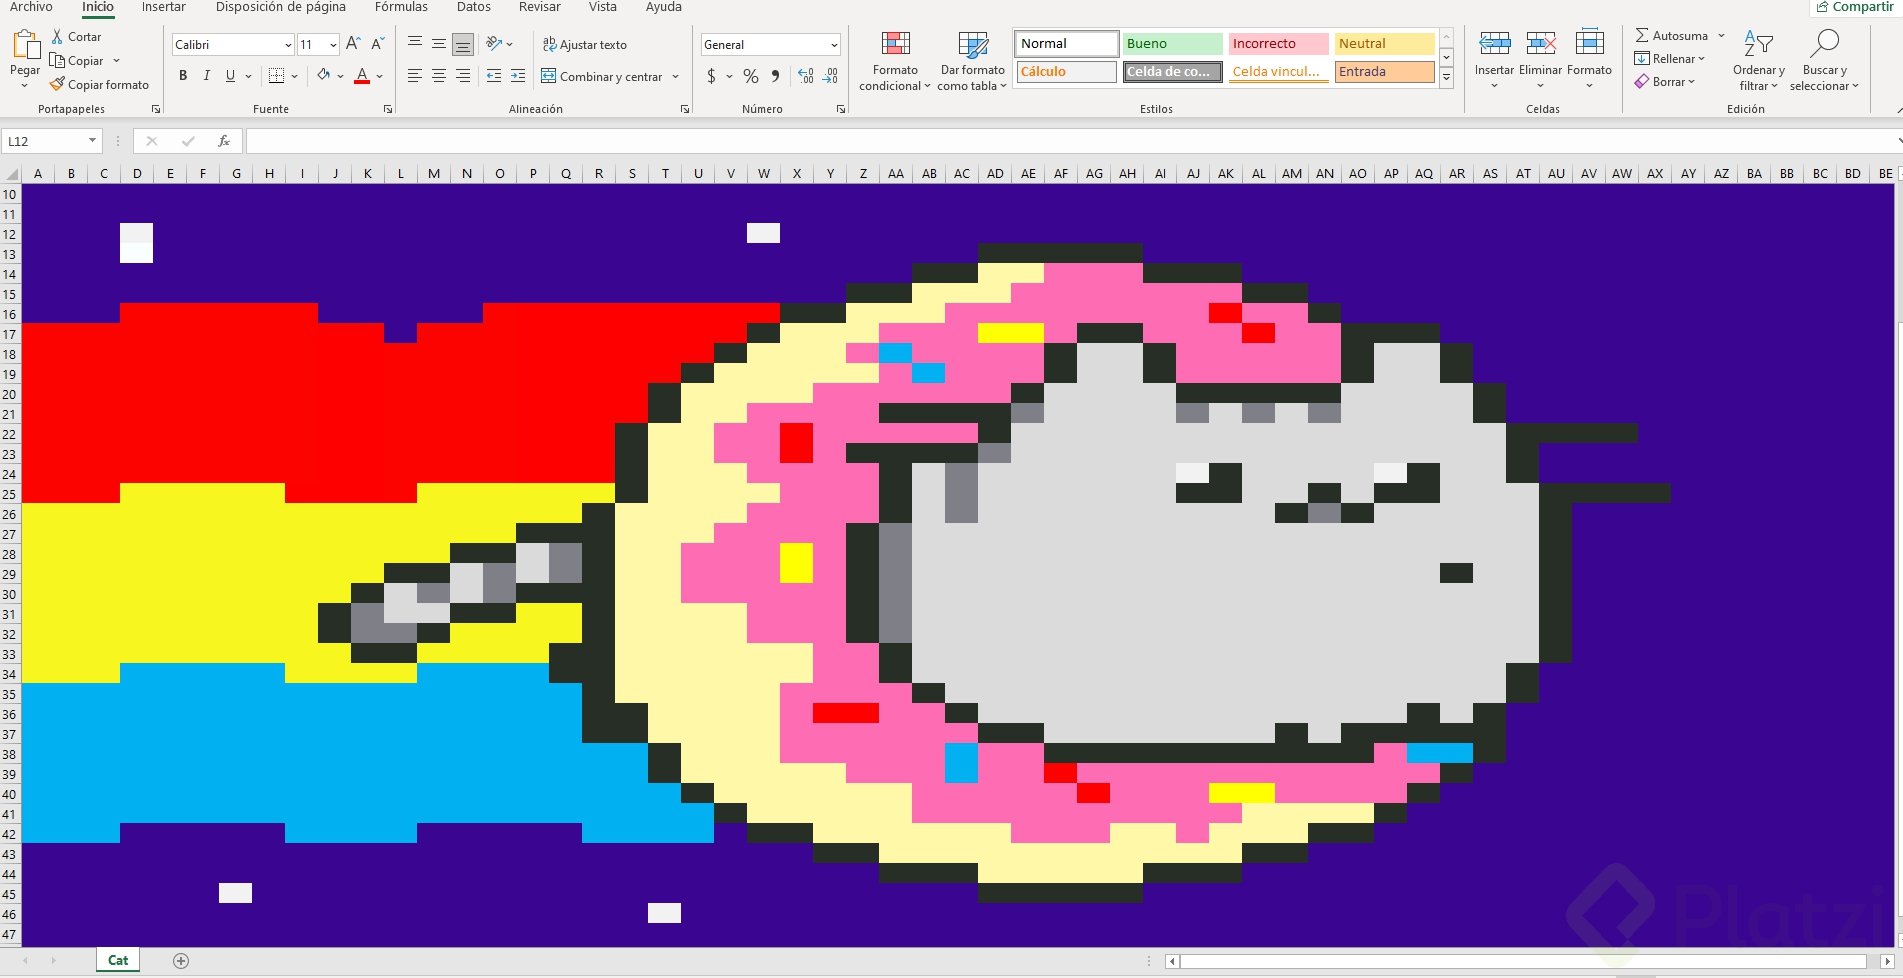Viewport: 1903px width, 978px height.
Task: Open font size dropdown
Action: click(333, 45)
